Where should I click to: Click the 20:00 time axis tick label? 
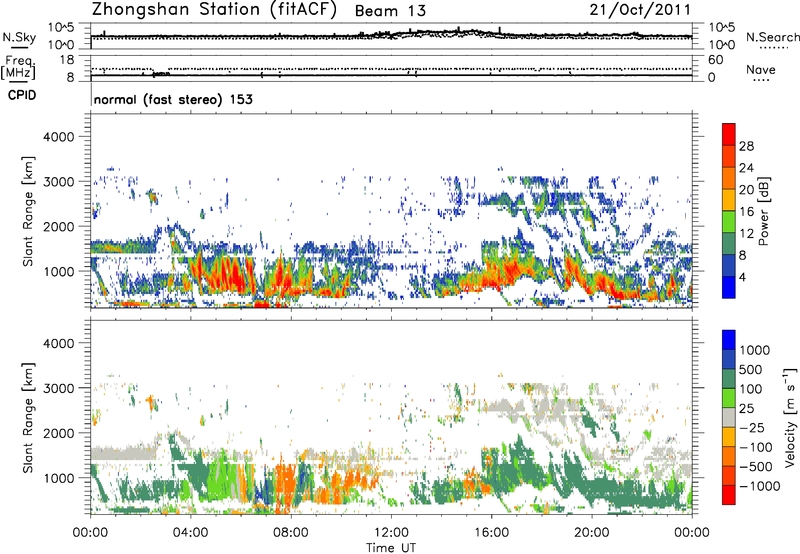(591, 533)
